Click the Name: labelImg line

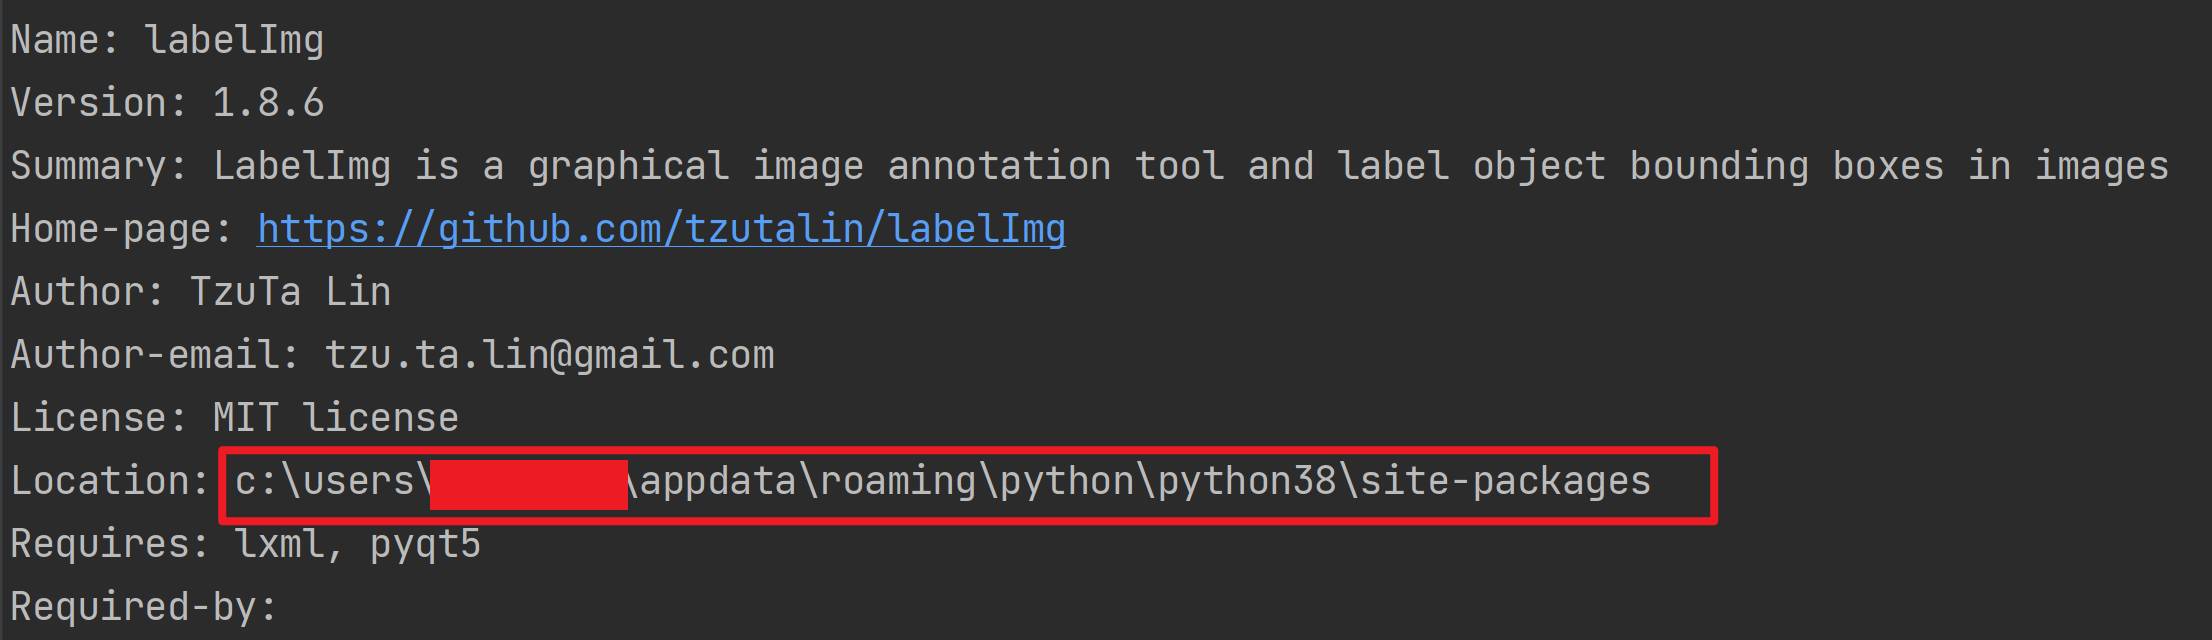167,40
